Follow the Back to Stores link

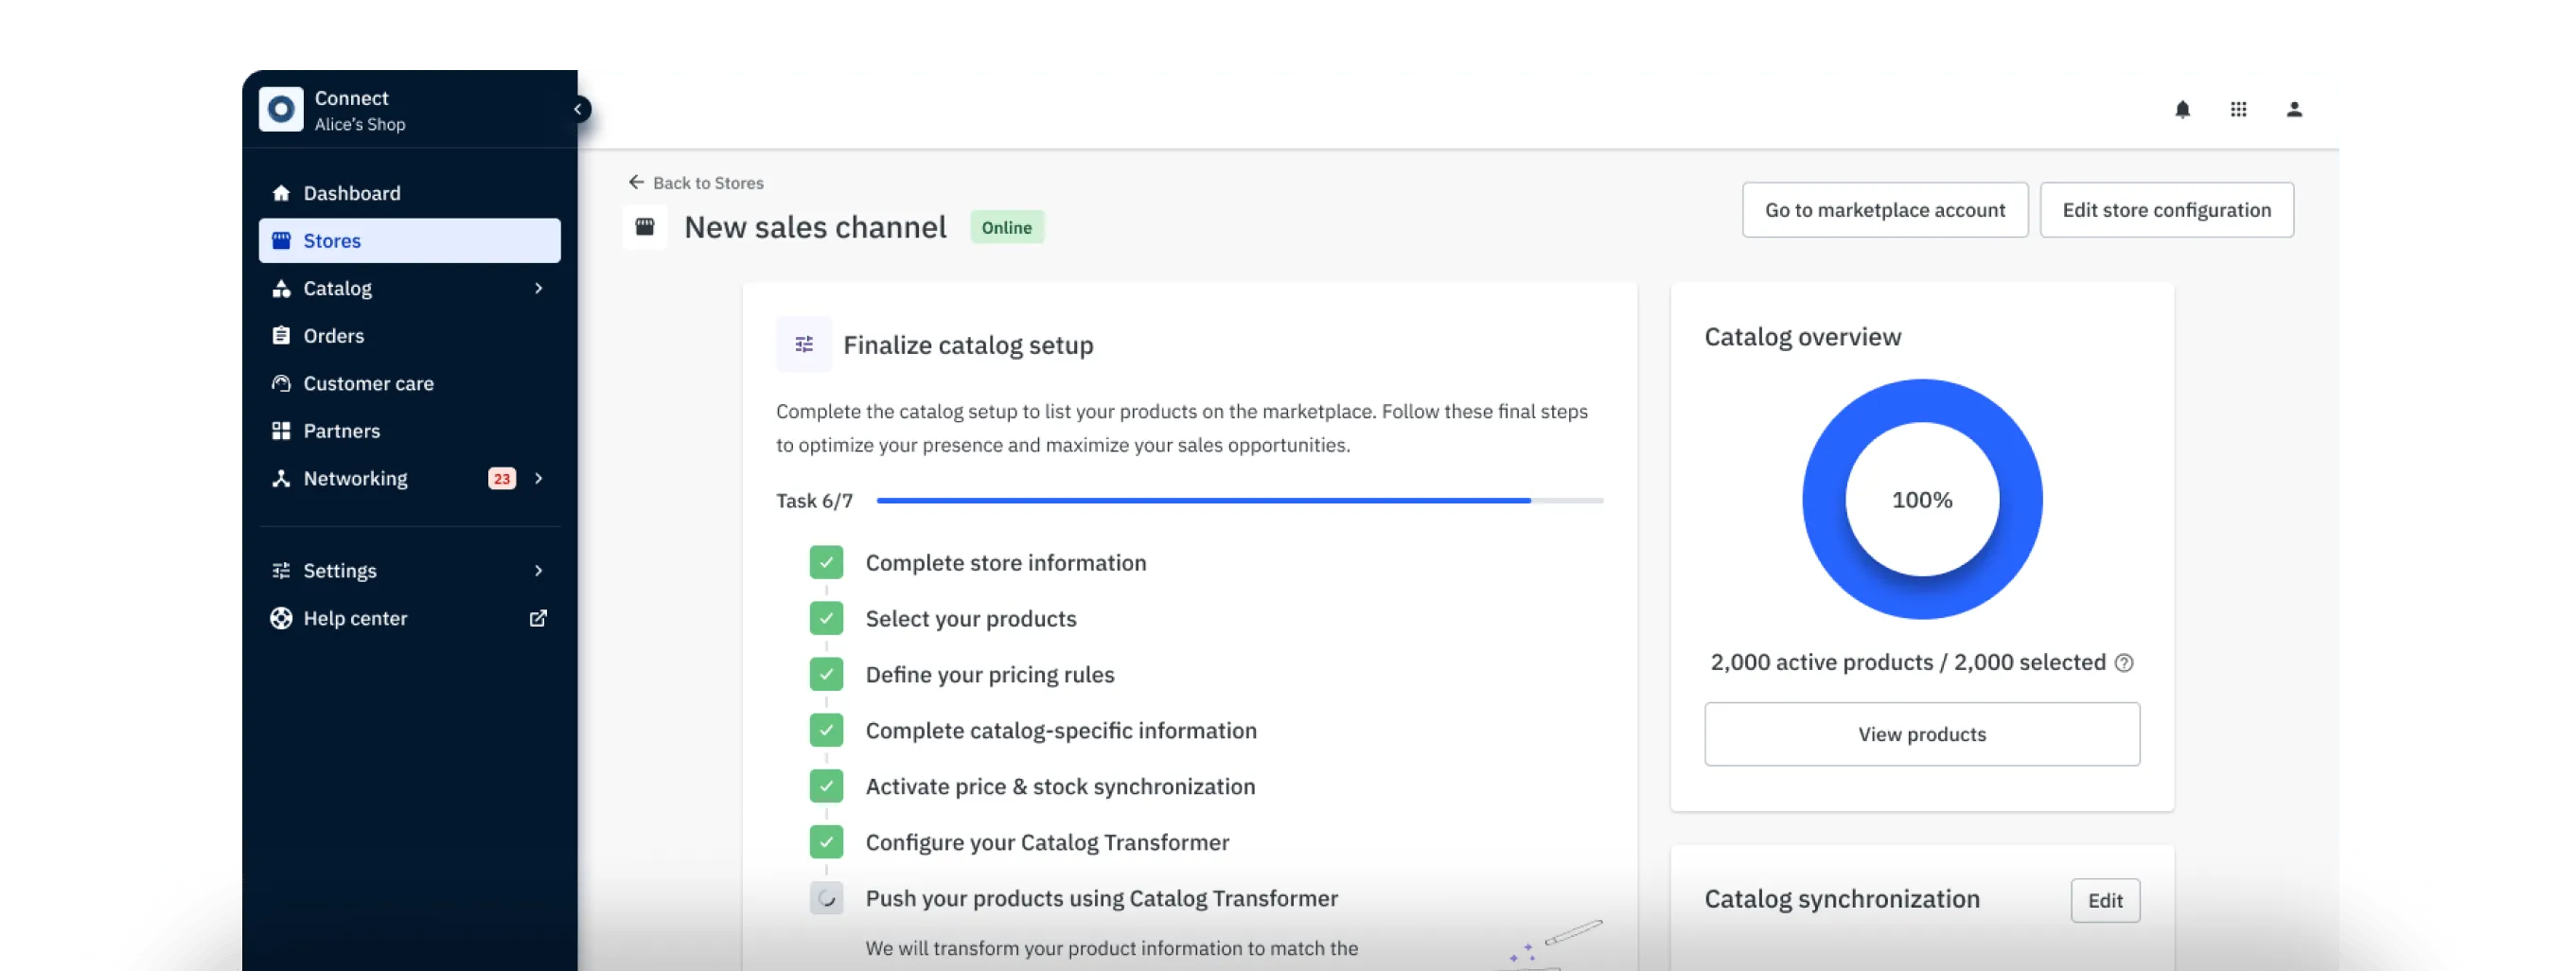(x=708, y=183)
